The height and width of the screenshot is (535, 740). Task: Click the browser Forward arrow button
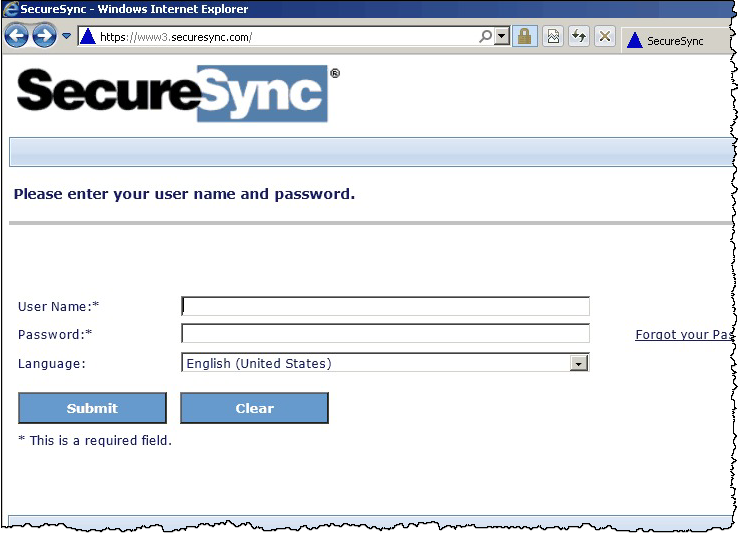[44, 36]
